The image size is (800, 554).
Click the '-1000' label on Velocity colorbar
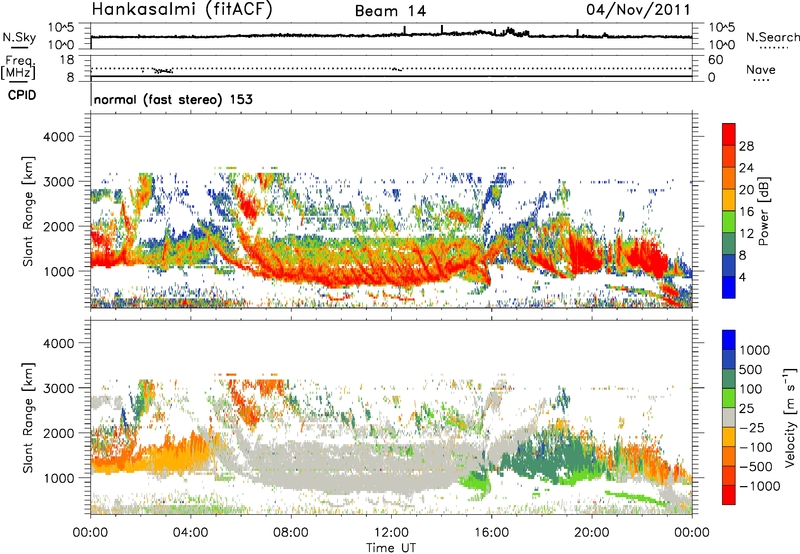click(760, 486)
